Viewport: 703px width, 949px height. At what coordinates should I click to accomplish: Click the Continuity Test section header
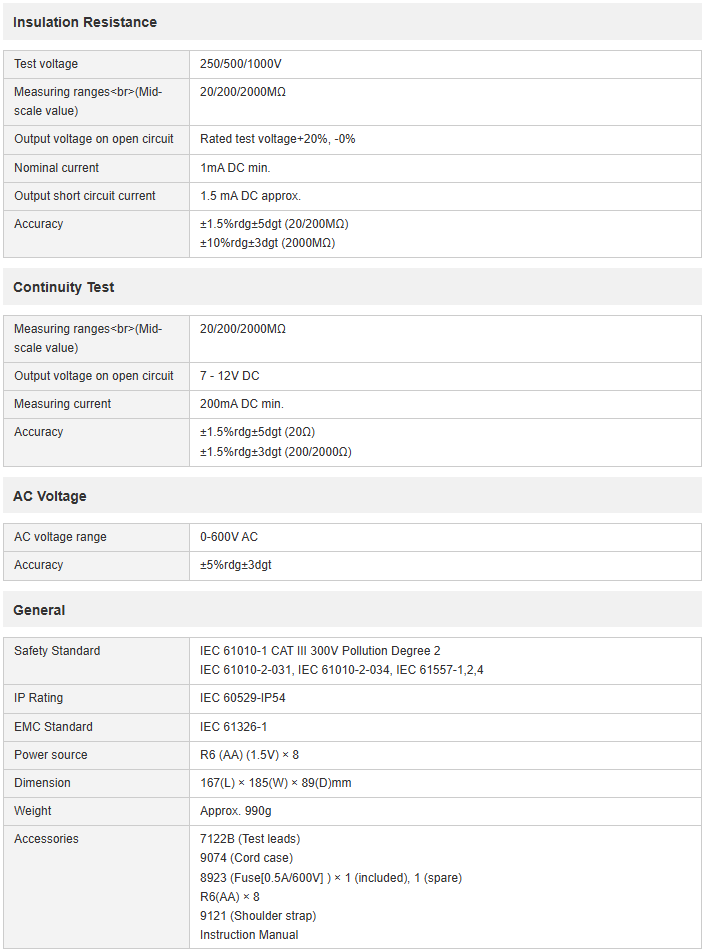click(x=64, y=287)
